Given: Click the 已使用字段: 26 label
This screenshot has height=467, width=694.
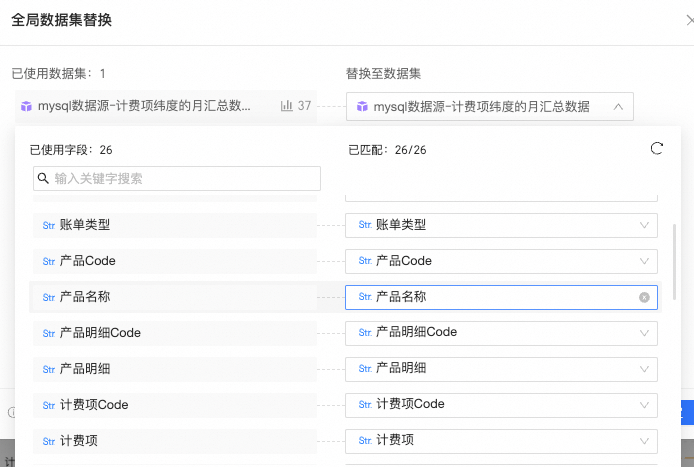Looking at the screenshot, I should pos(71,150).
